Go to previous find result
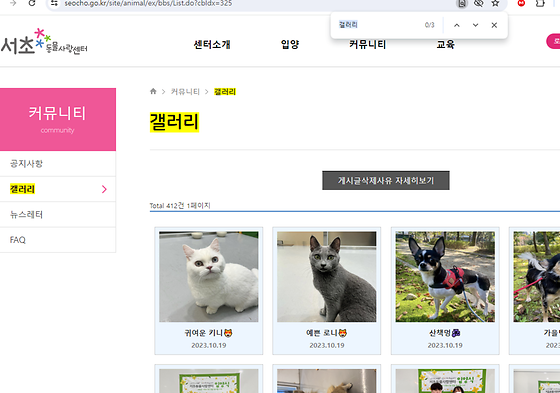560x393 pixels. click(457, 25)
